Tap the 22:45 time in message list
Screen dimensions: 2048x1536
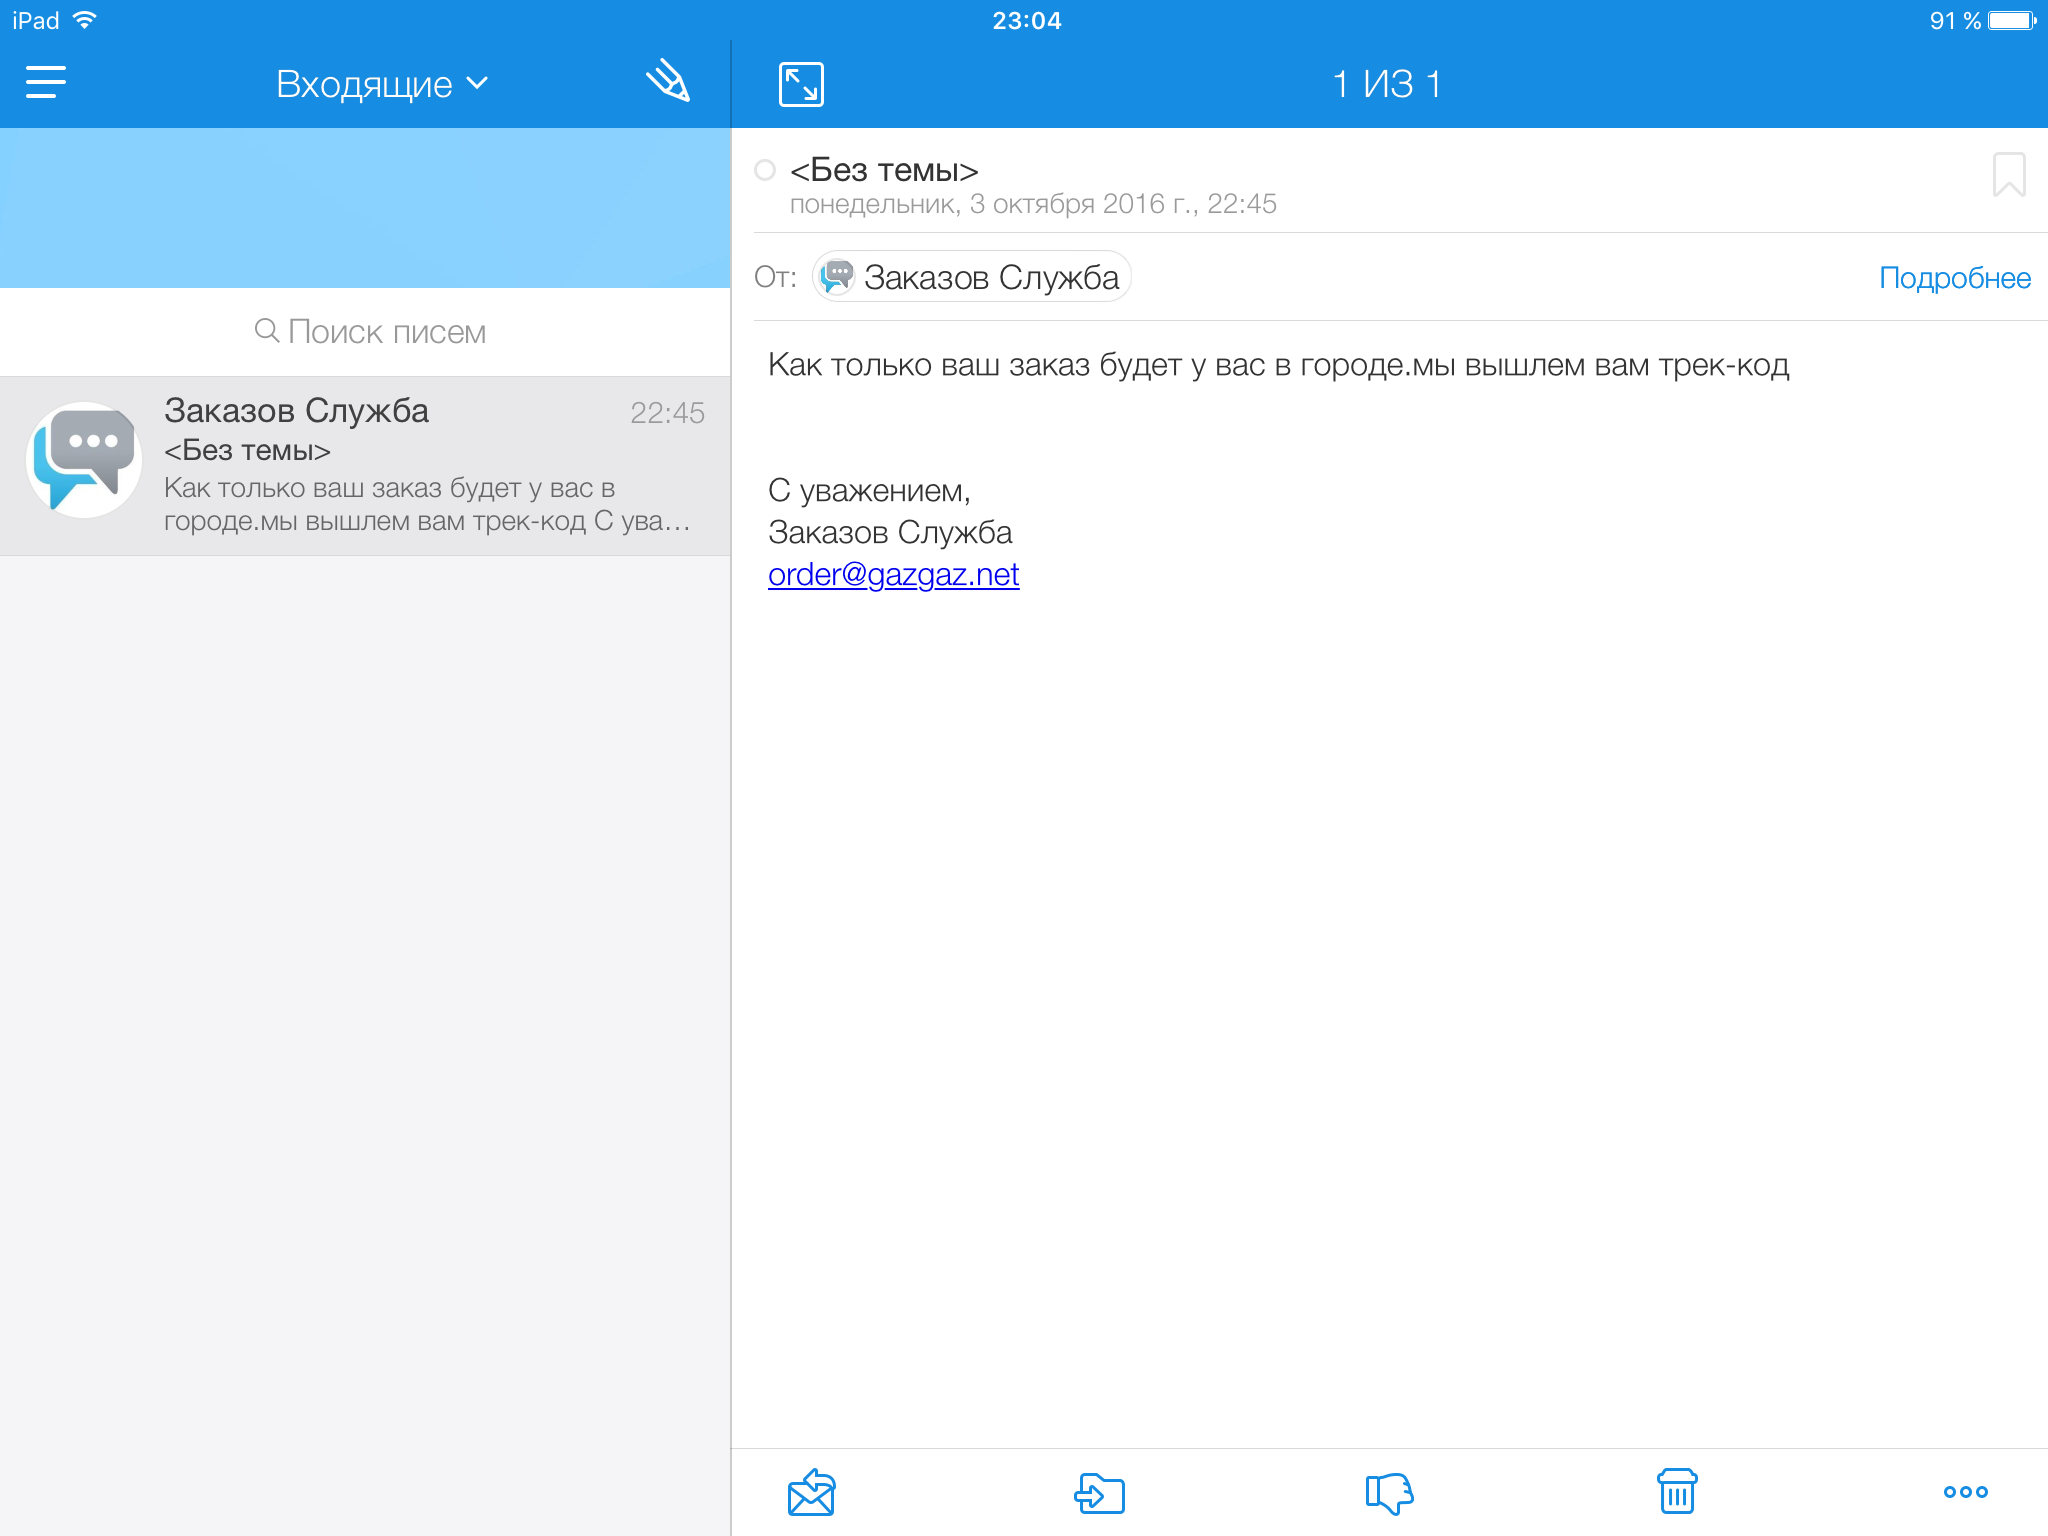667,413
